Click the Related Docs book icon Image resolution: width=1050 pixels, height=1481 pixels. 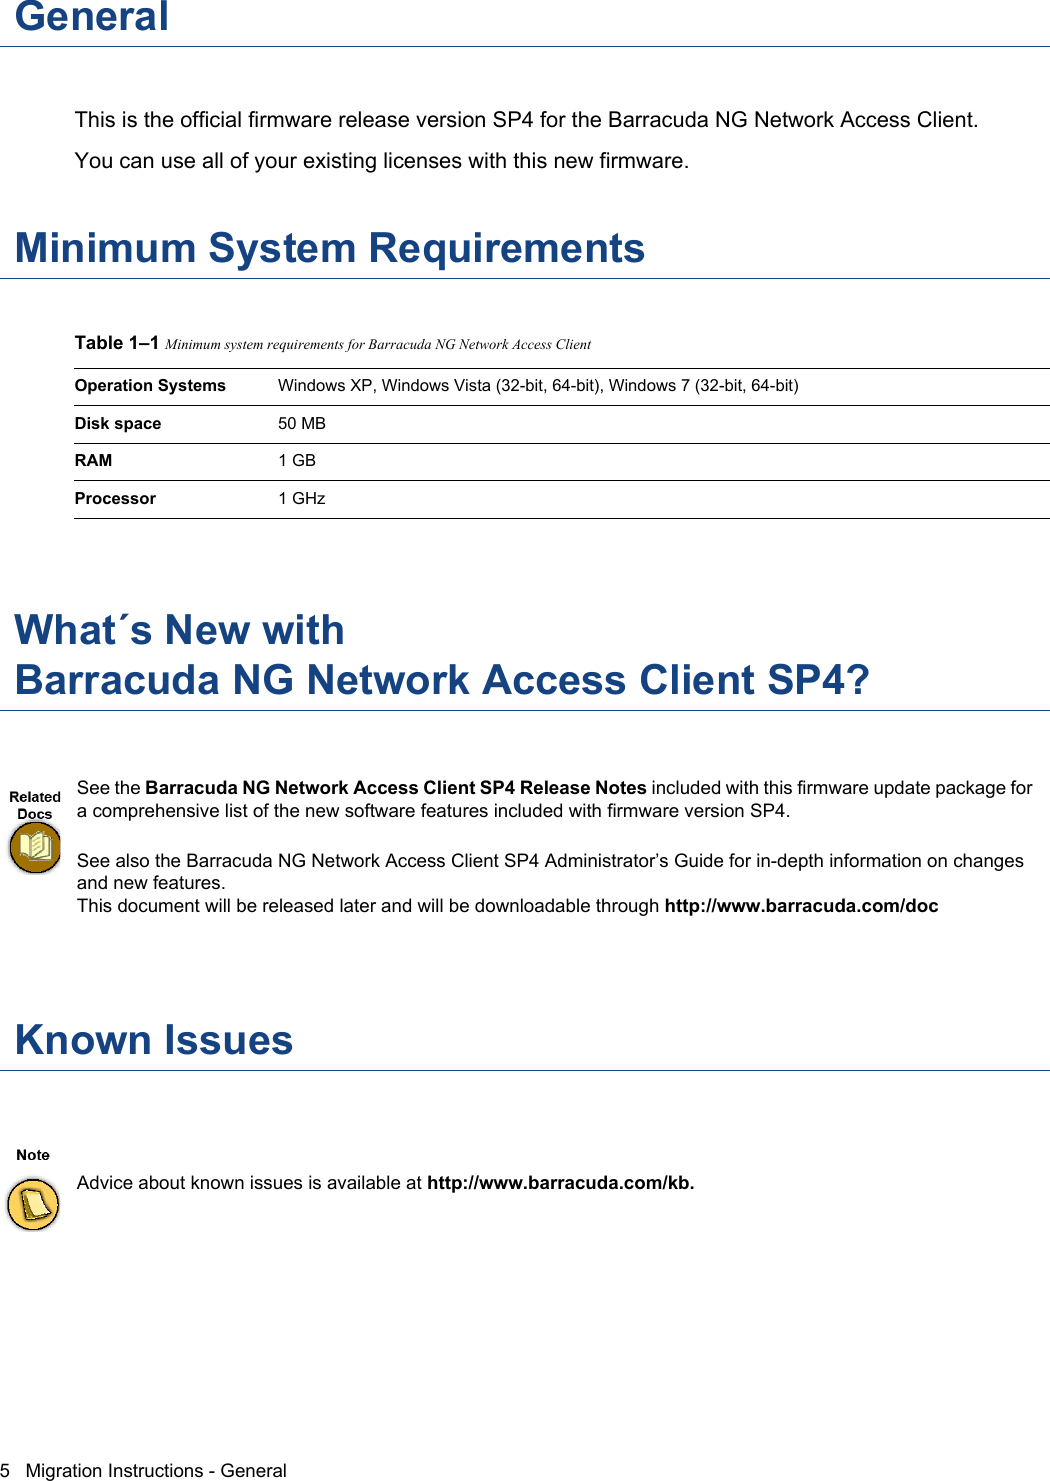(x=35, y=848)
